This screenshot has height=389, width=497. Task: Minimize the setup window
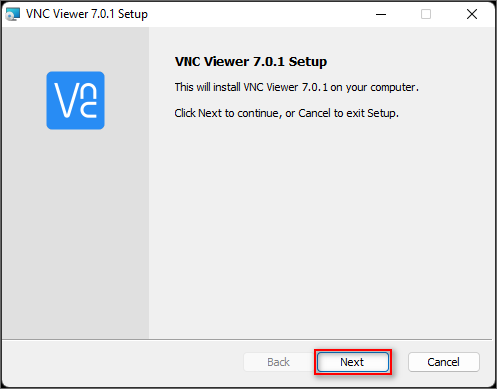pyautogui.click(x=381, y=14)
